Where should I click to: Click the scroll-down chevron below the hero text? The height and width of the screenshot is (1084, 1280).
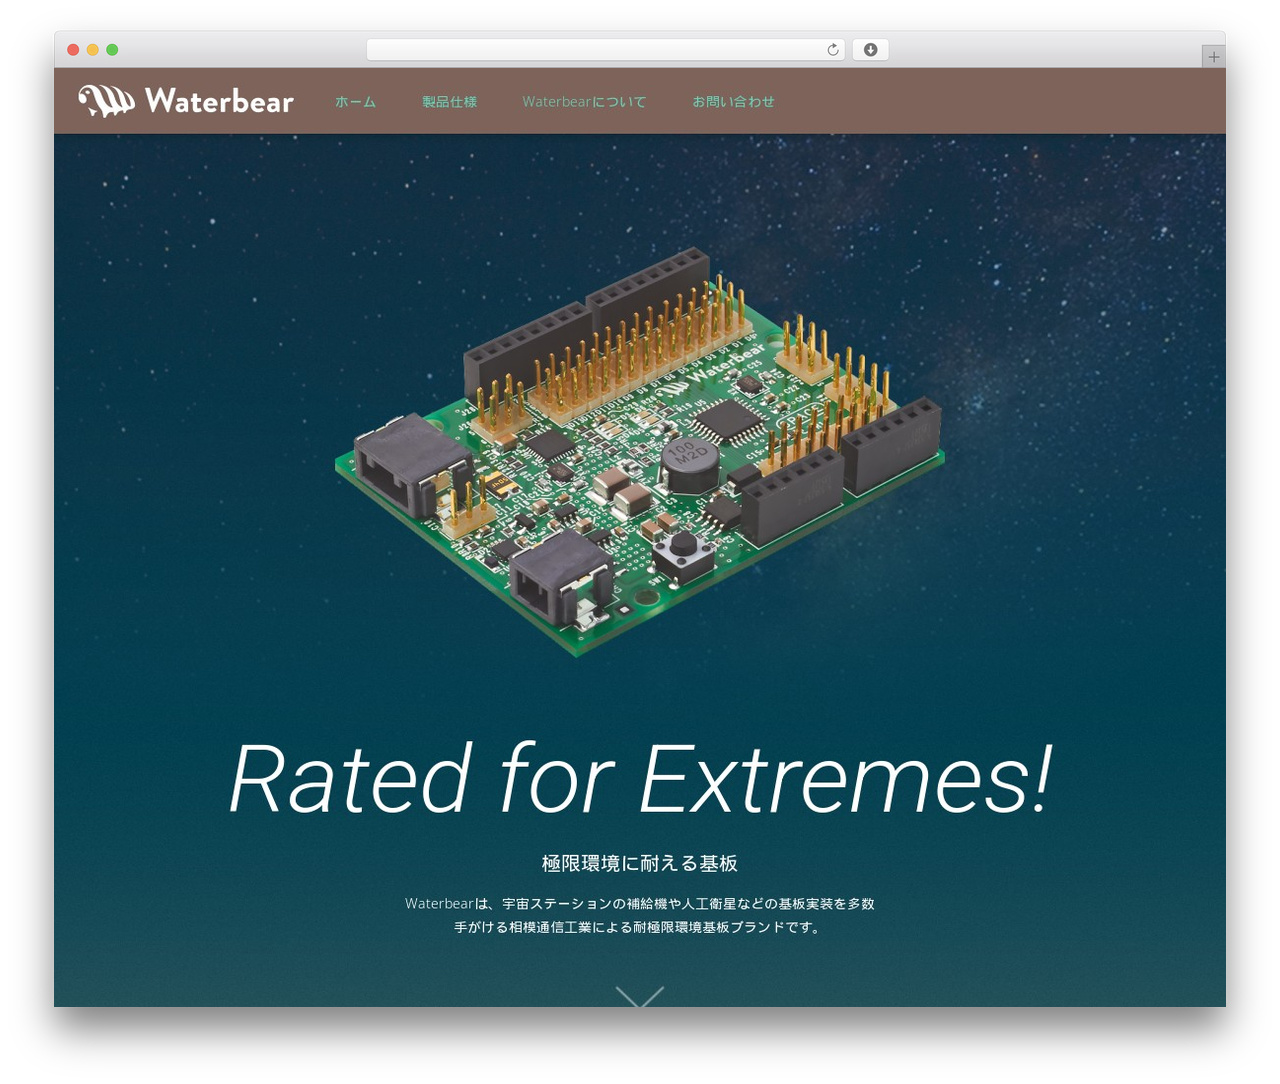pyautogui.click(x=640, y=996)
